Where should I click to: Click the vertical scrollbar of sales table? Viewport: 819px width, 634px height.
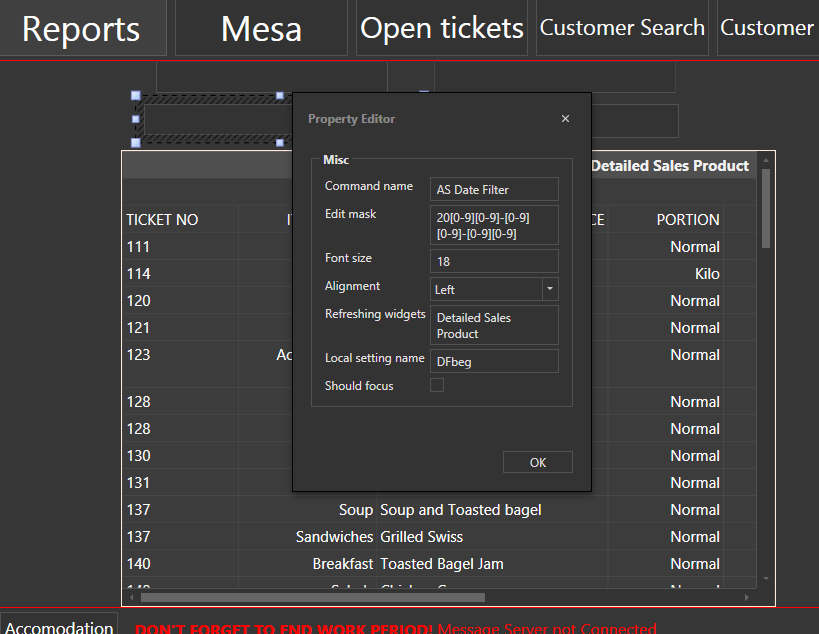pos(766,210)
